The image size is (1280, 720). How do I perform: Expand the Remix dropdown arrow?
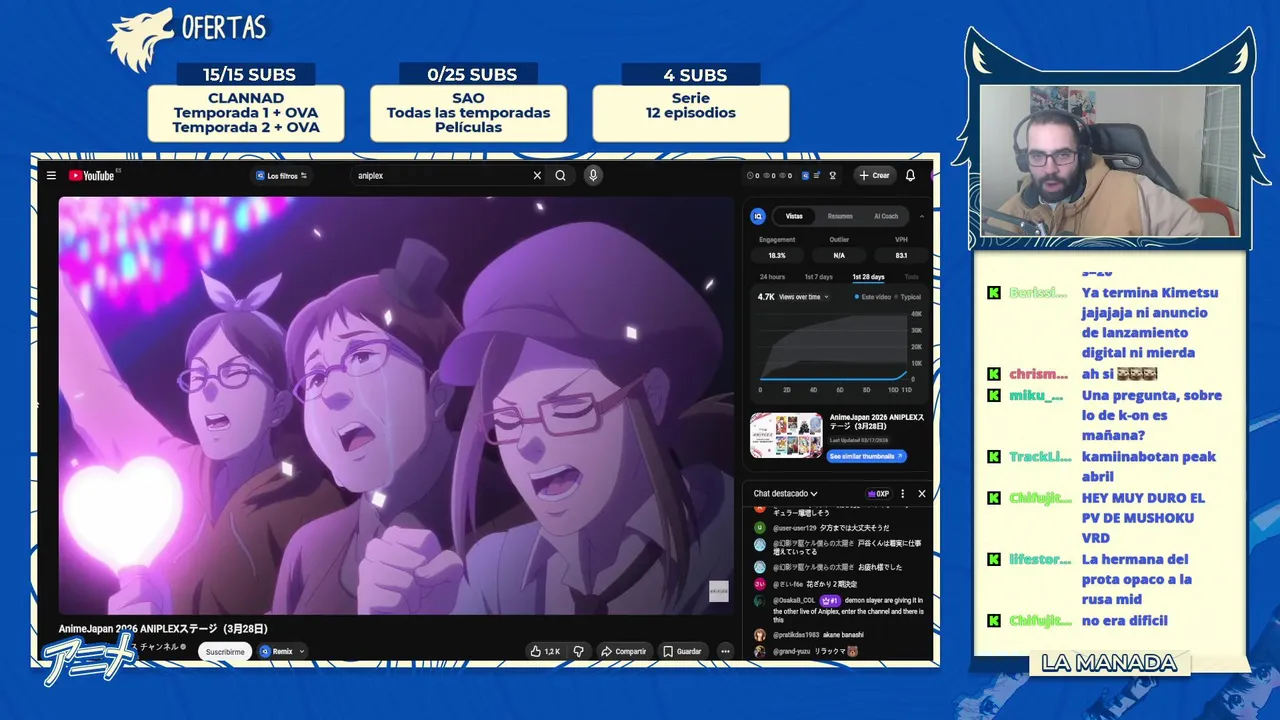[301, 652]
